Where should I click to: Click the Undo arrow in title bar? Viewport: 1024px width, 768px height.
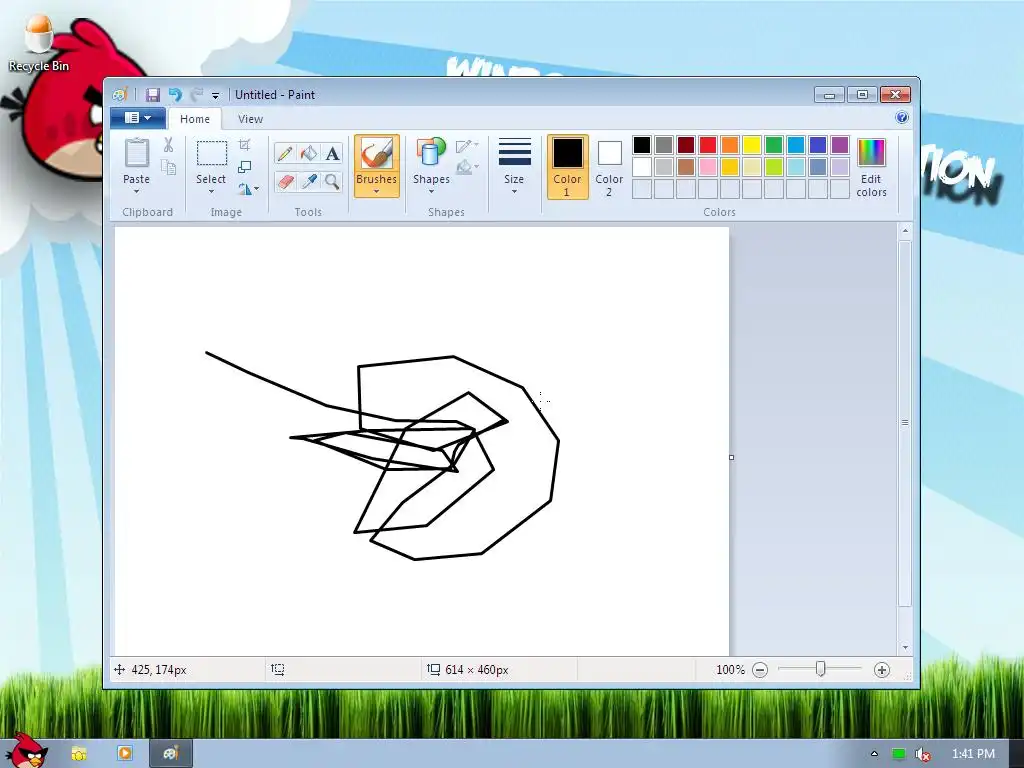(175, 95)
